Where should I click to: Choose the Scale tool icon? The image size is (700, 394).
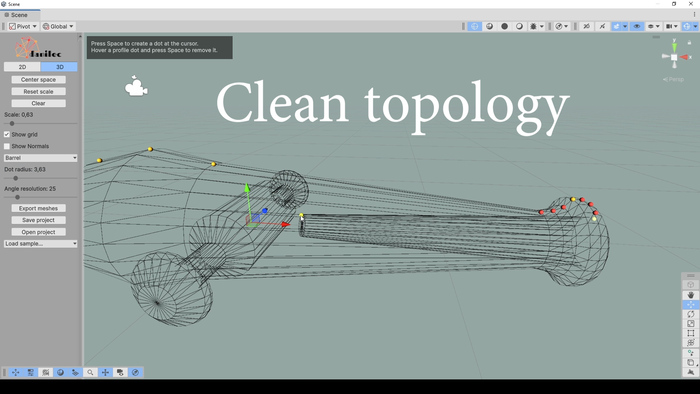[x=691, y=323]
